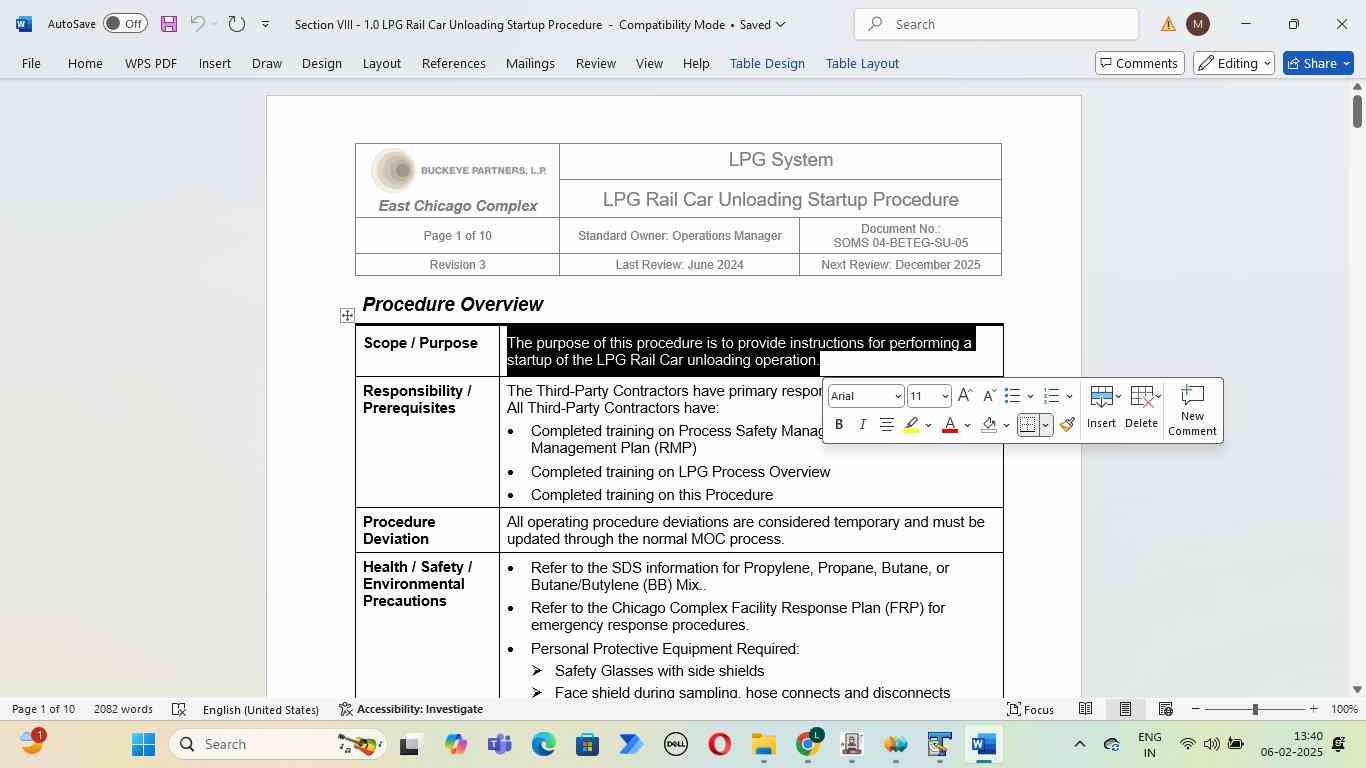Click the Shading paint bucket icon
Viewport: 1366px width, 768px height.
(x=989, y=425)
